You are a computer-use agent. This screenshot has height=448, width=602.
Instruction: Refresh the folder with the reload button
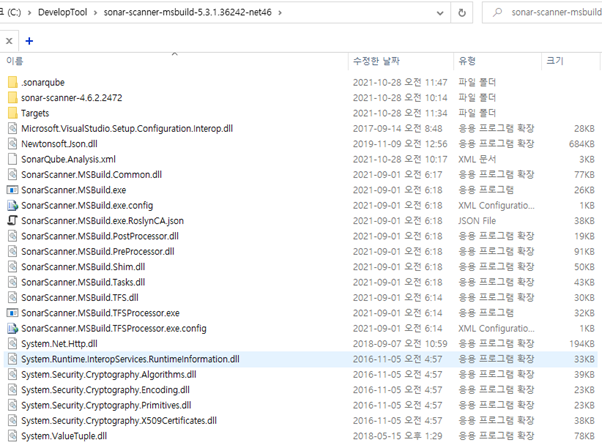[x=462, y=13]
